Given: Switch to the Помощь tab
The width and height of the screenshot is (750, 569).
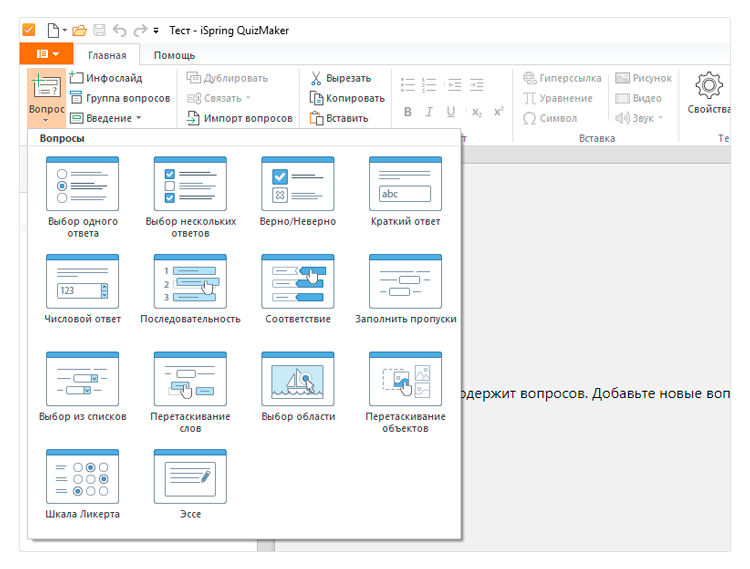Looking at the screenshot, I should pos(175,55).
